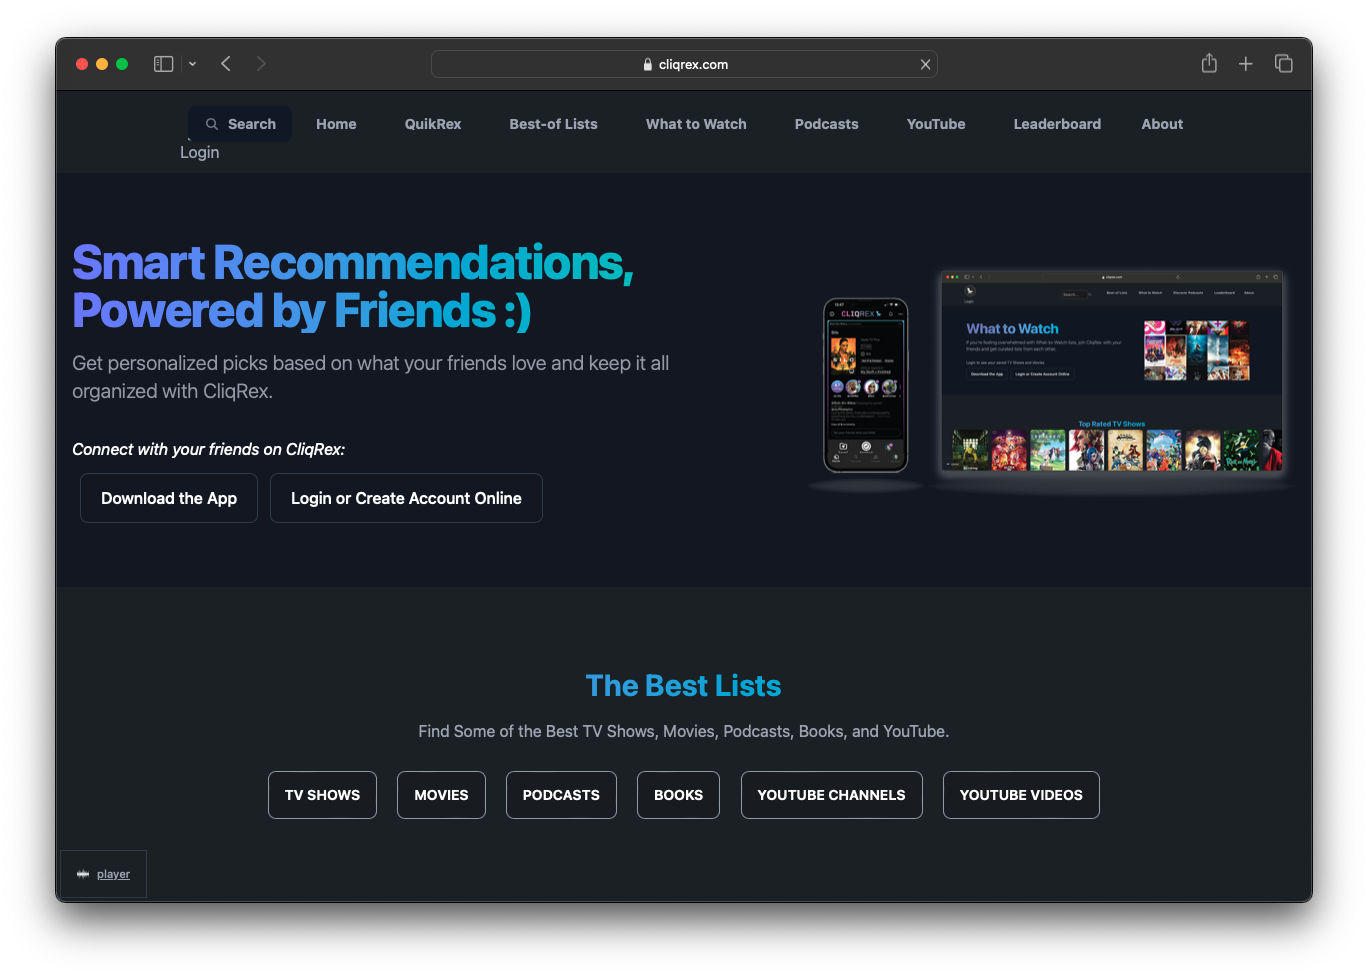
Task: Show the tab overview icon
Action: (1284, 64)
